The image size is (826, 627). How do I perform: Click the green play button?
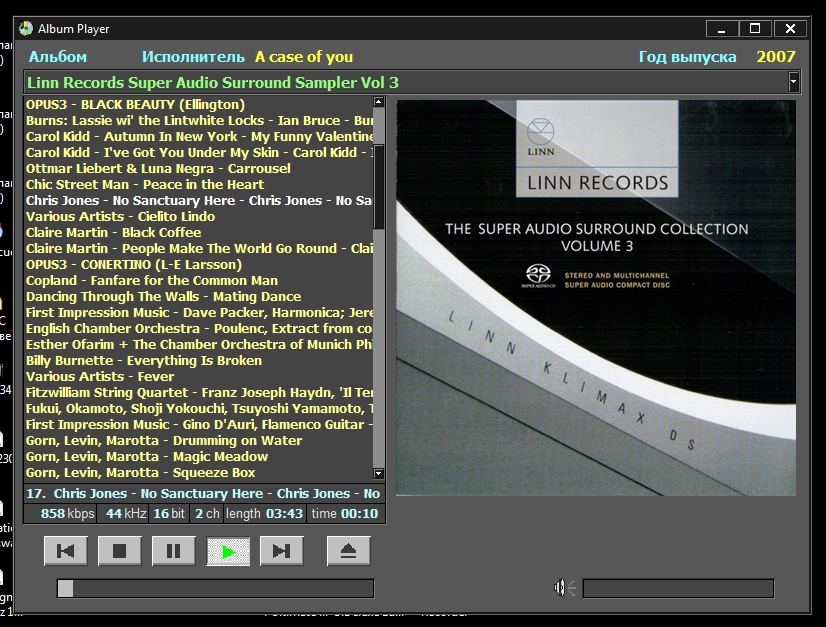coord(228,551)
